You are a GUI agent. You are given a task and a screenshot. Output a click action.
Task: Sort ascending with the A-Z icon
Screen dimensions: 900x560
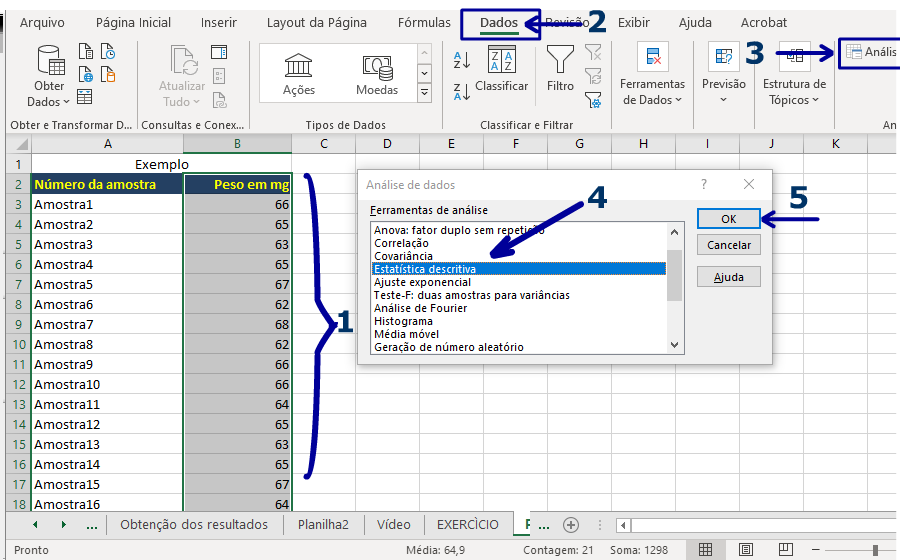pyautogui.click(x=461, y=59)
